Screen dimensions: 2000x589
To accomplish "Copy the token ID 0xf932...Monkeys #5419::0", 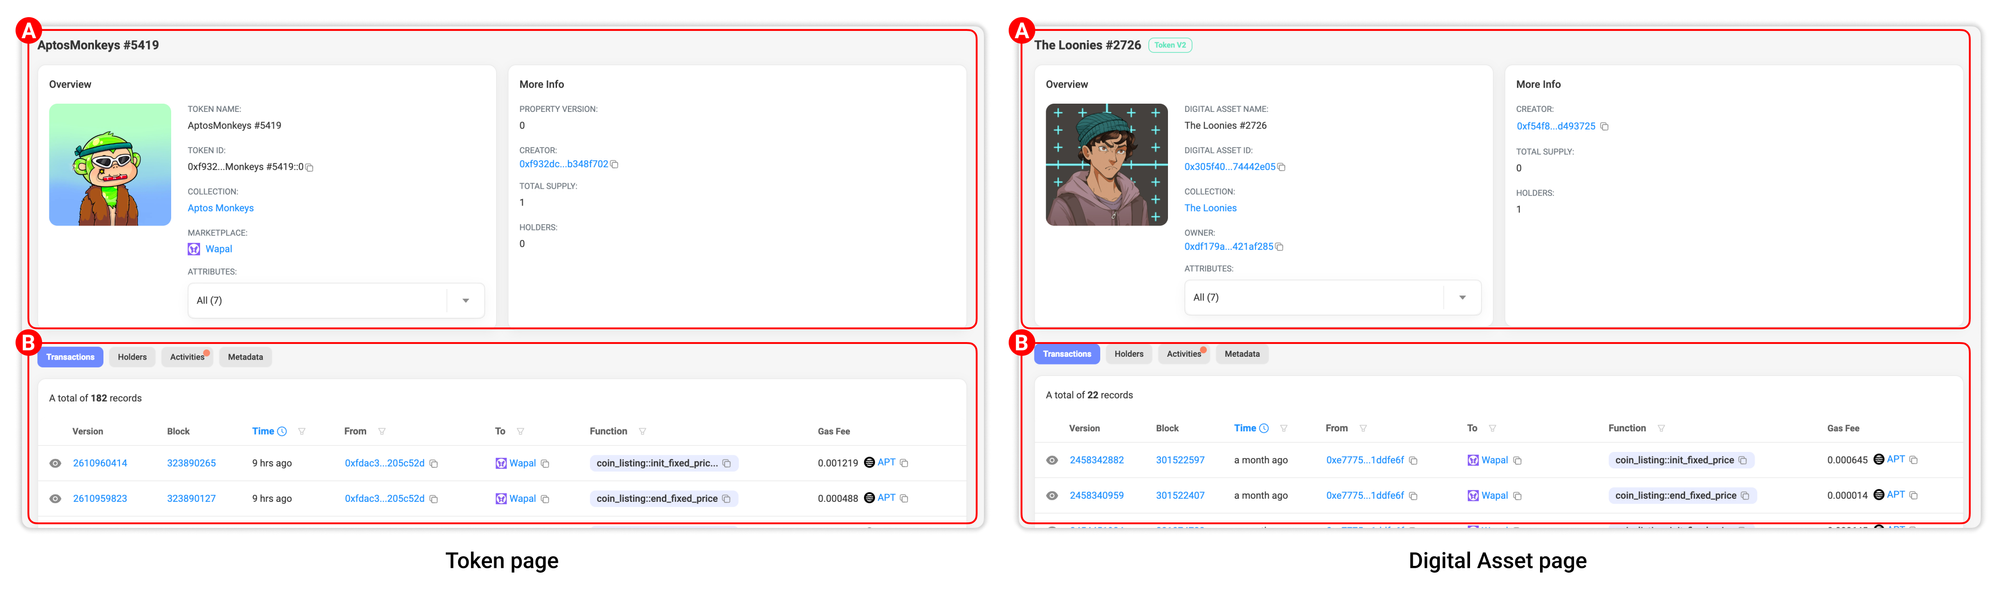I will 310,168.
